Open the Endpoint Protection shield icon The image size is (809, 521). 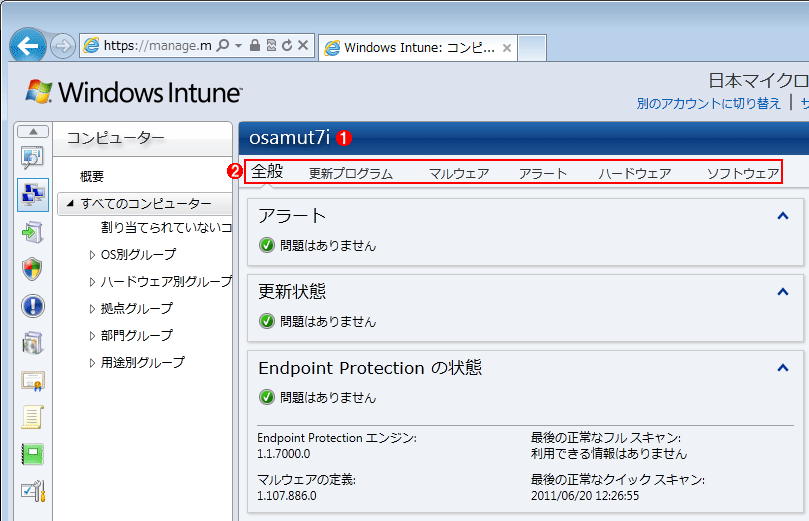click(33, 269)
